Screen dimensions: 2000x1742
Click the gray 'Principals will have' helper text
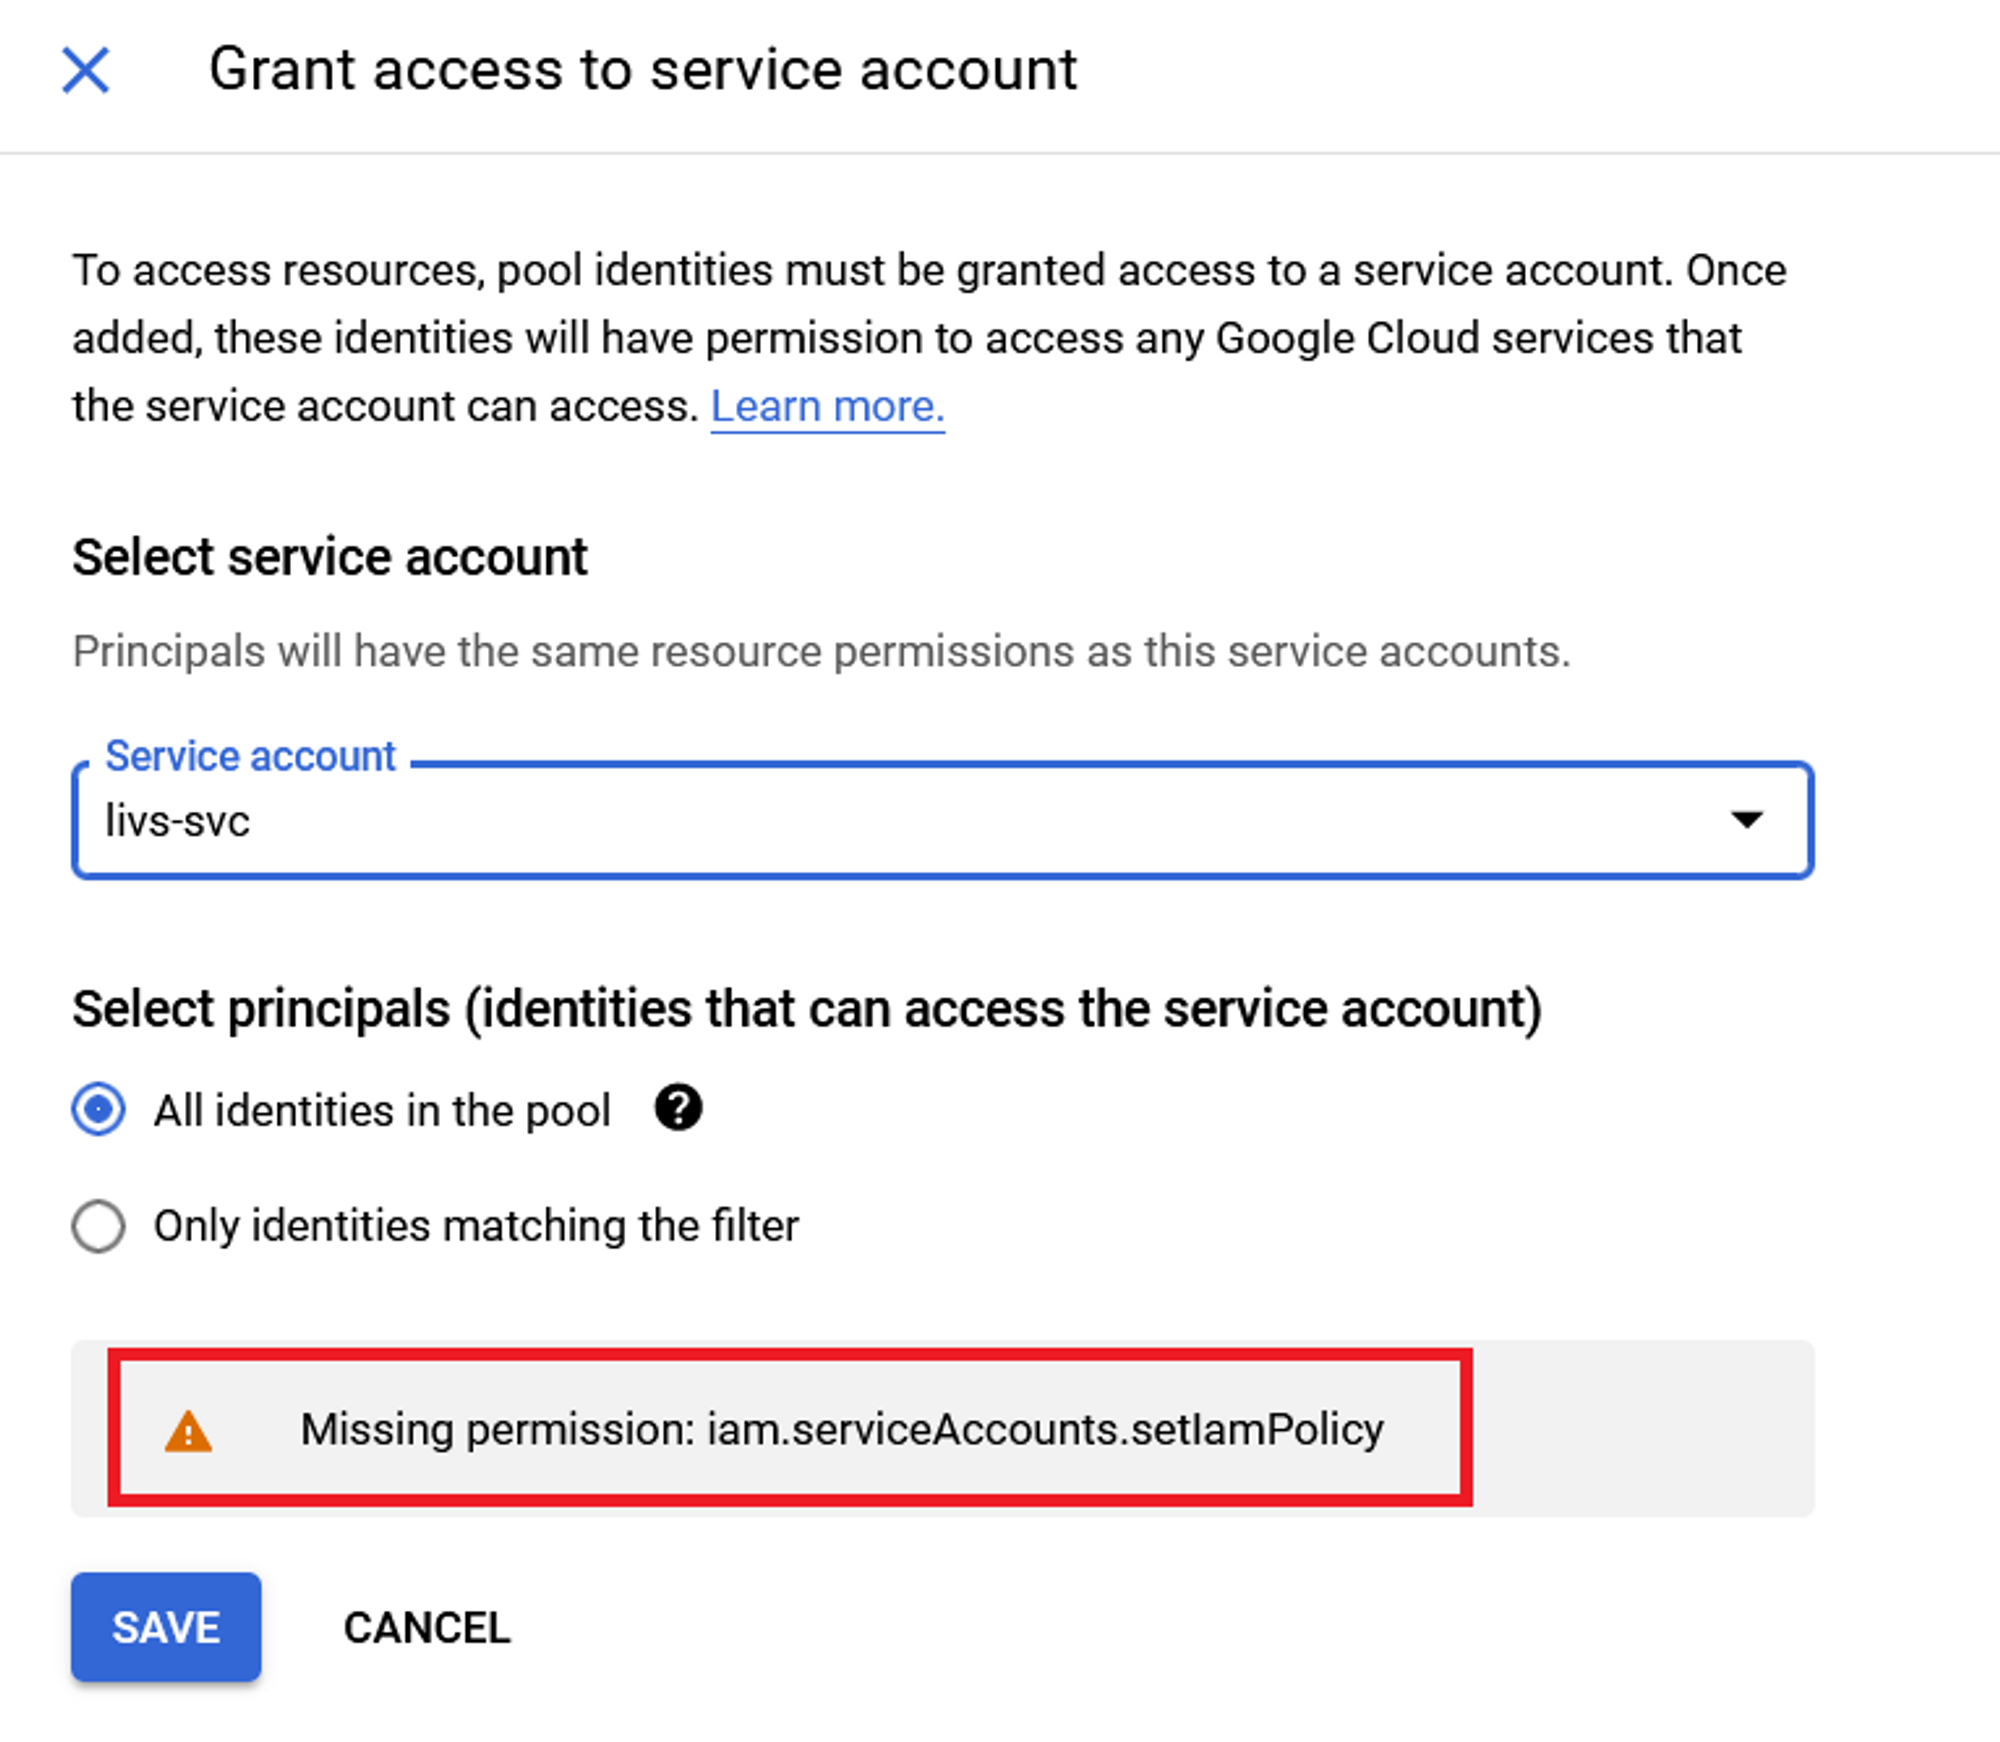coord(821,651)
